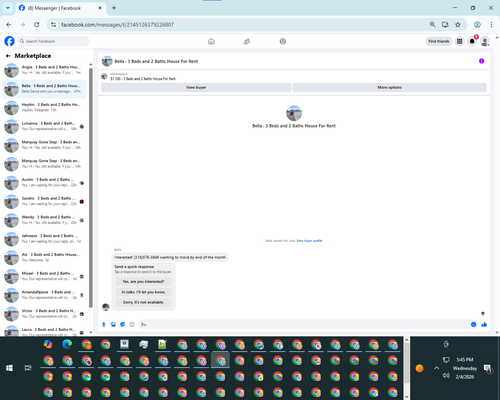Click the Bella chat header avatar

click(107, 61)
